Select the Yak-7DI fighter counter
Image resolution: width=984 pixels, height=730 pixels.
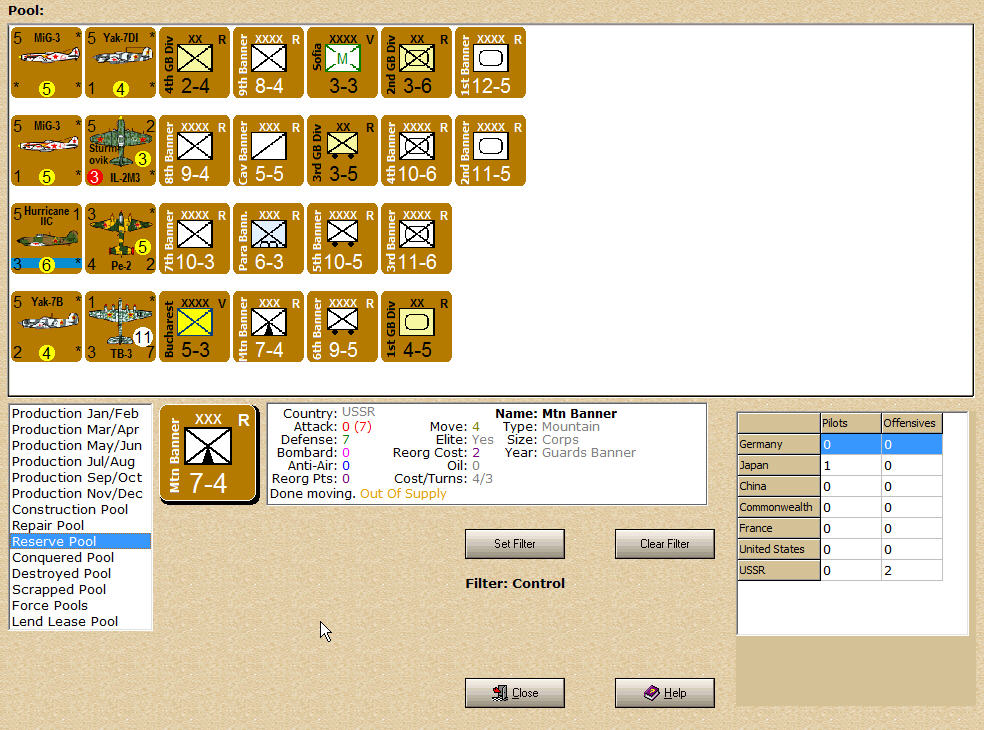coord(120,62)
